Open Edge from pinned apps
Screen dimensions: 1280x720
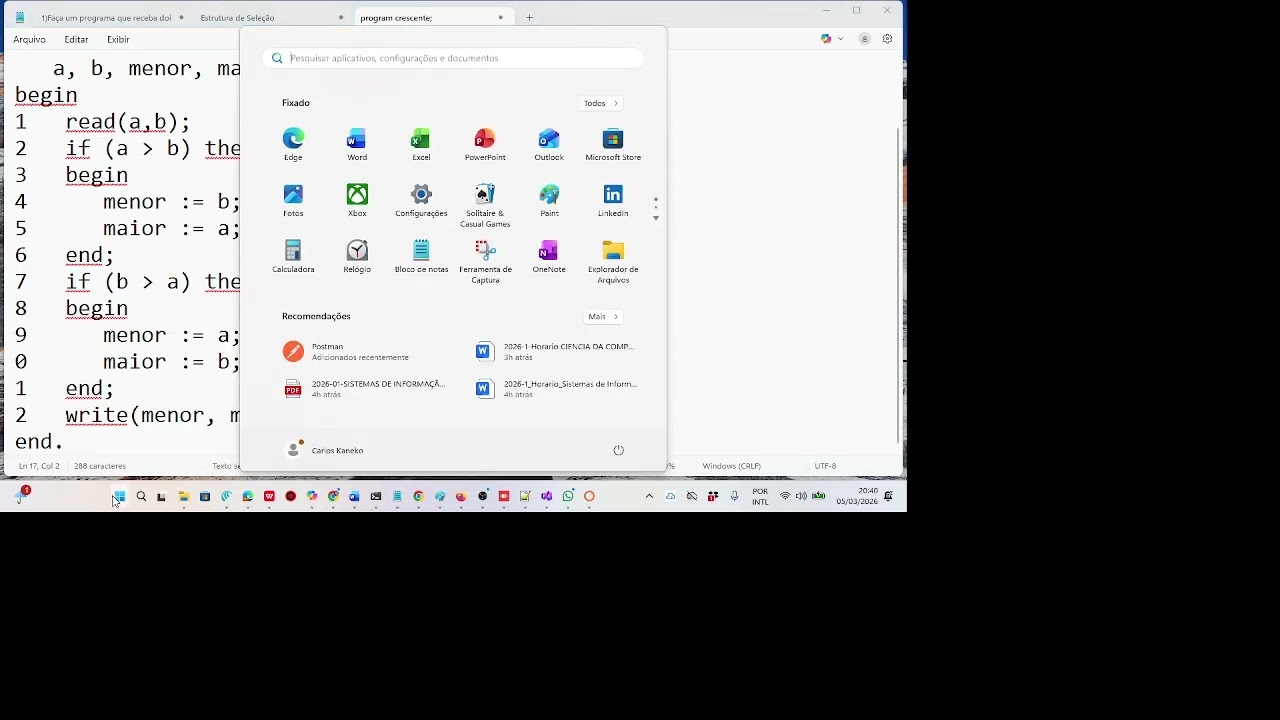click(293, 144)
